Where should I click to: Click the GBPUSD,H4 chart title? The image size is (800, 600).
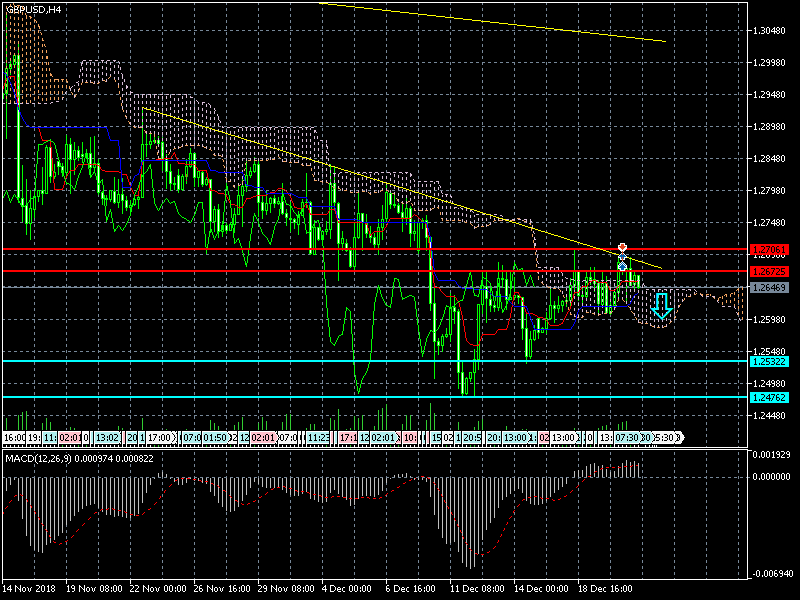[33, 9]
